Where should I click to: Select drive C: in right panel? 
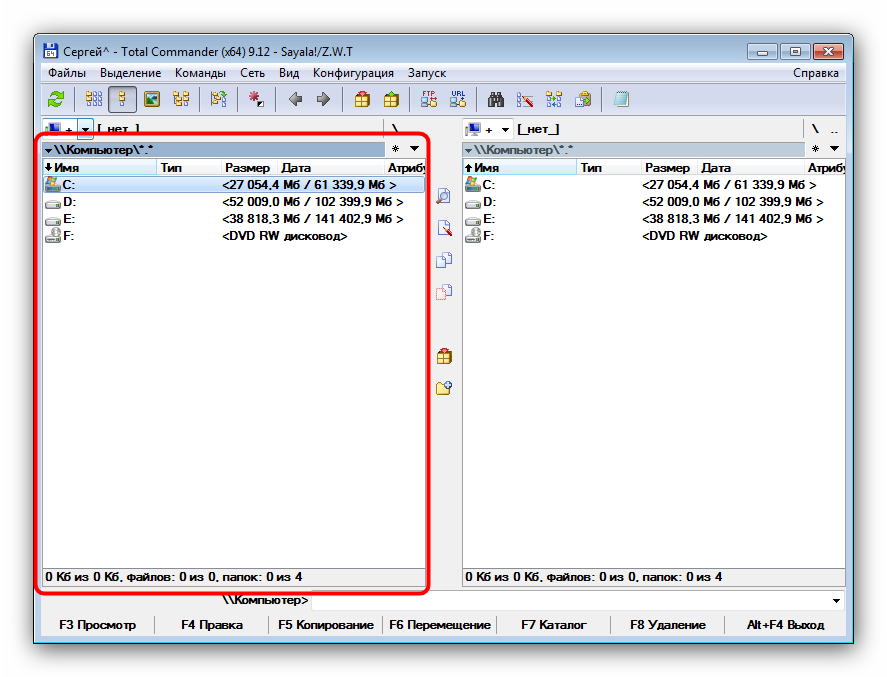pyautogui.click(x=654, y=185)
